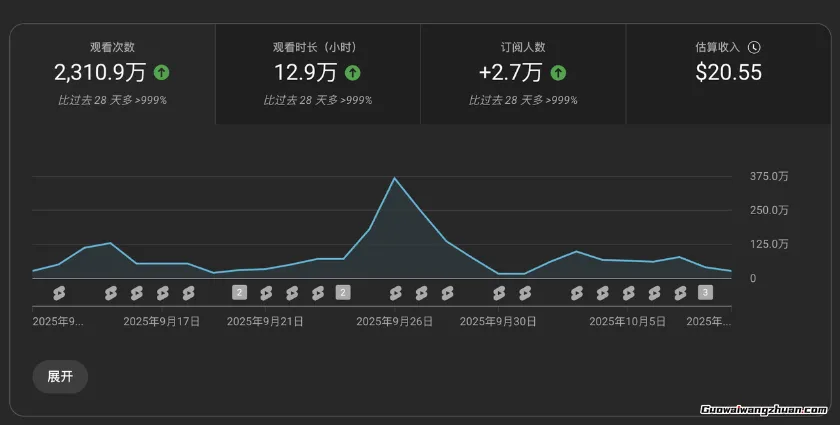Switch to the 观看次数 metric tab
Screen dimensions: 840x425
(112, 74)
